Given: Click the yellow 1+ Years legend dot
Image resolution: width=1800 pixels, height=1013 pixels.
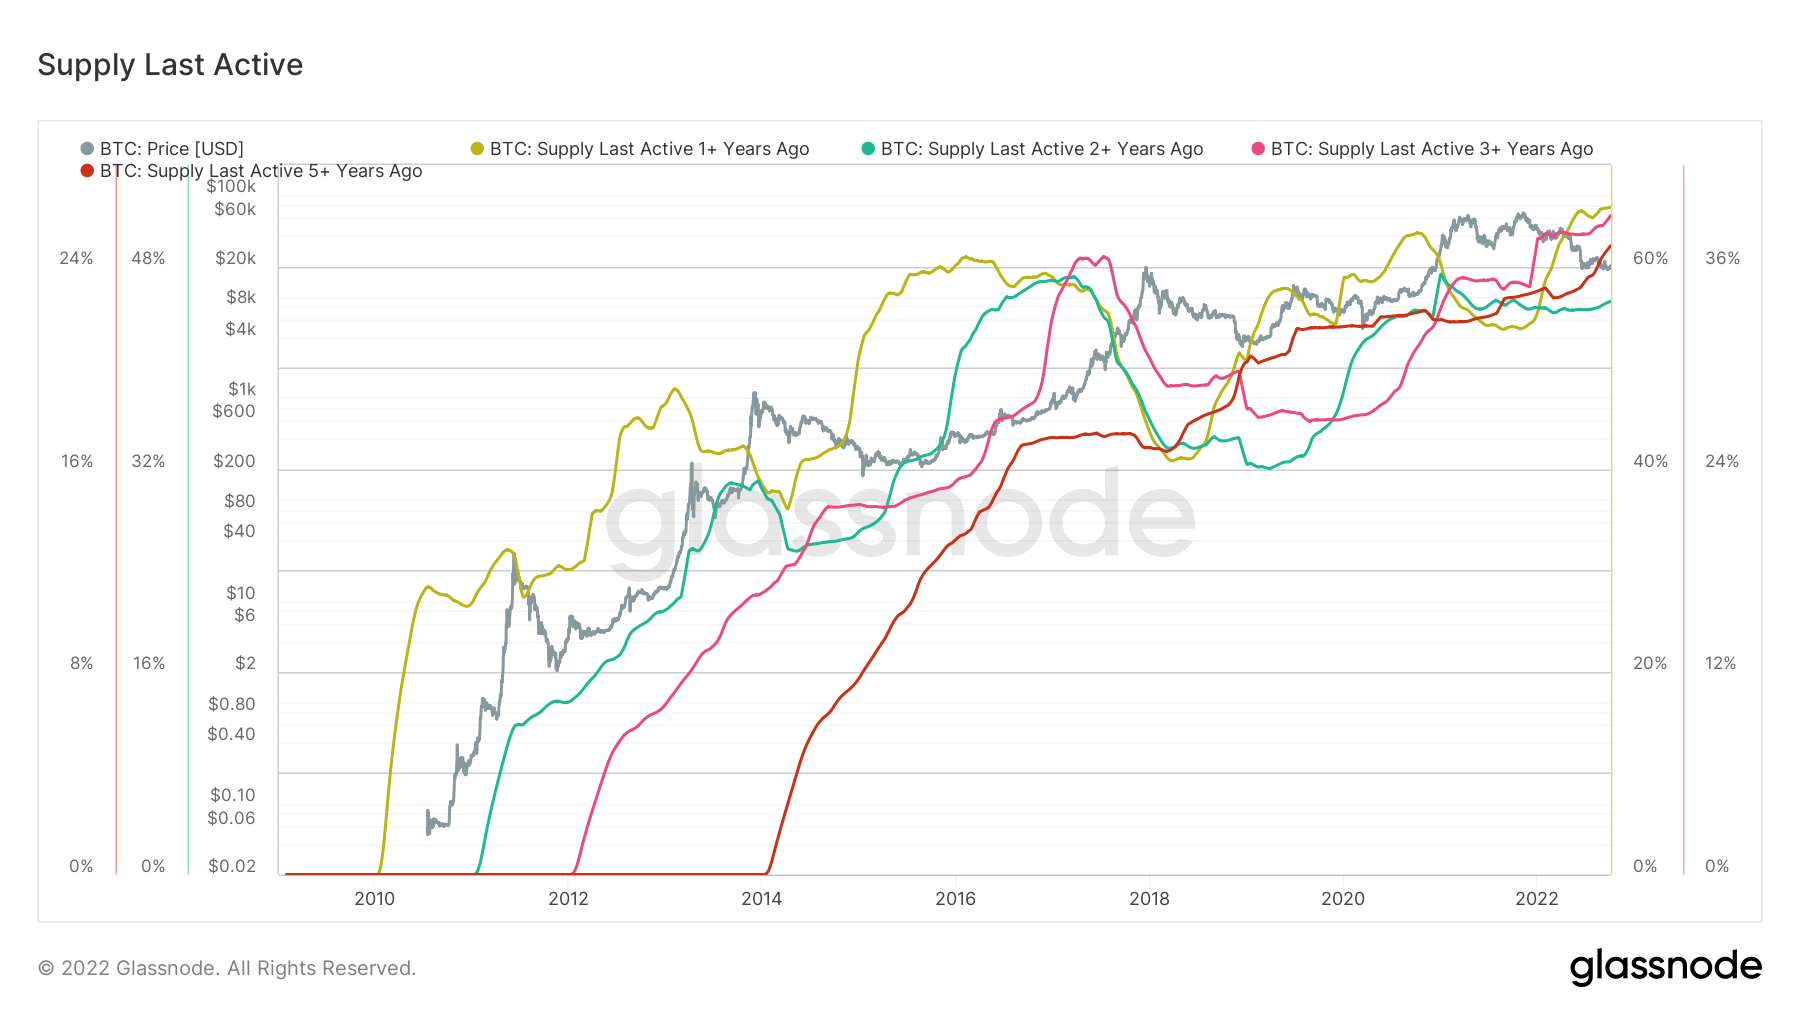Looking at the screenshot, I should coord(477,149).
